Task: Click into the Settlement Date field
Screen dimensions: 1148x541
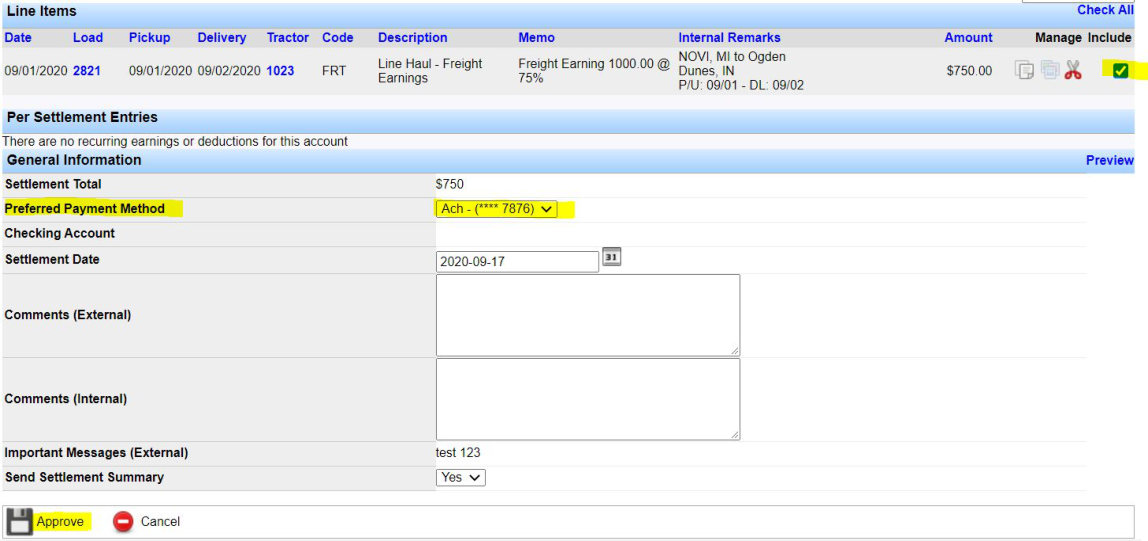Action: 517,261
